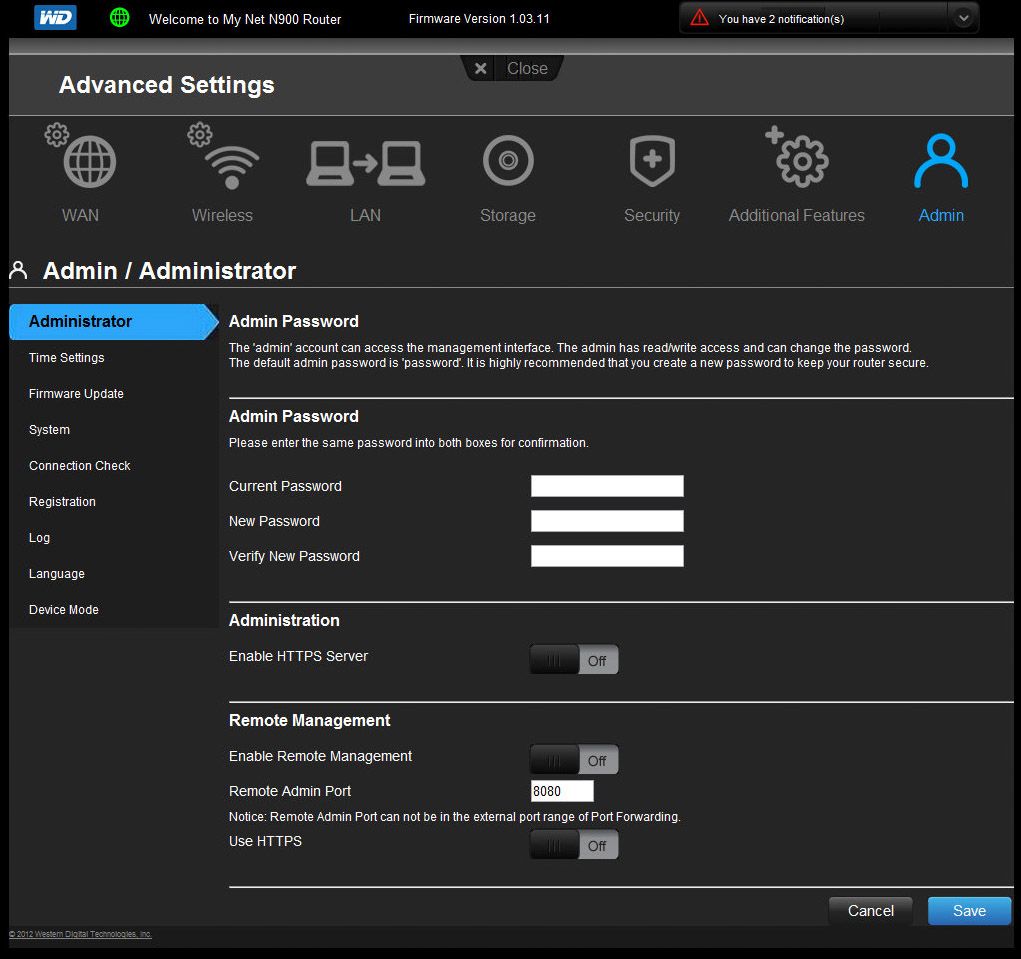Click the Save button
The height and width of the screenshot is (959, 1021).
click(x=969, y=911)
